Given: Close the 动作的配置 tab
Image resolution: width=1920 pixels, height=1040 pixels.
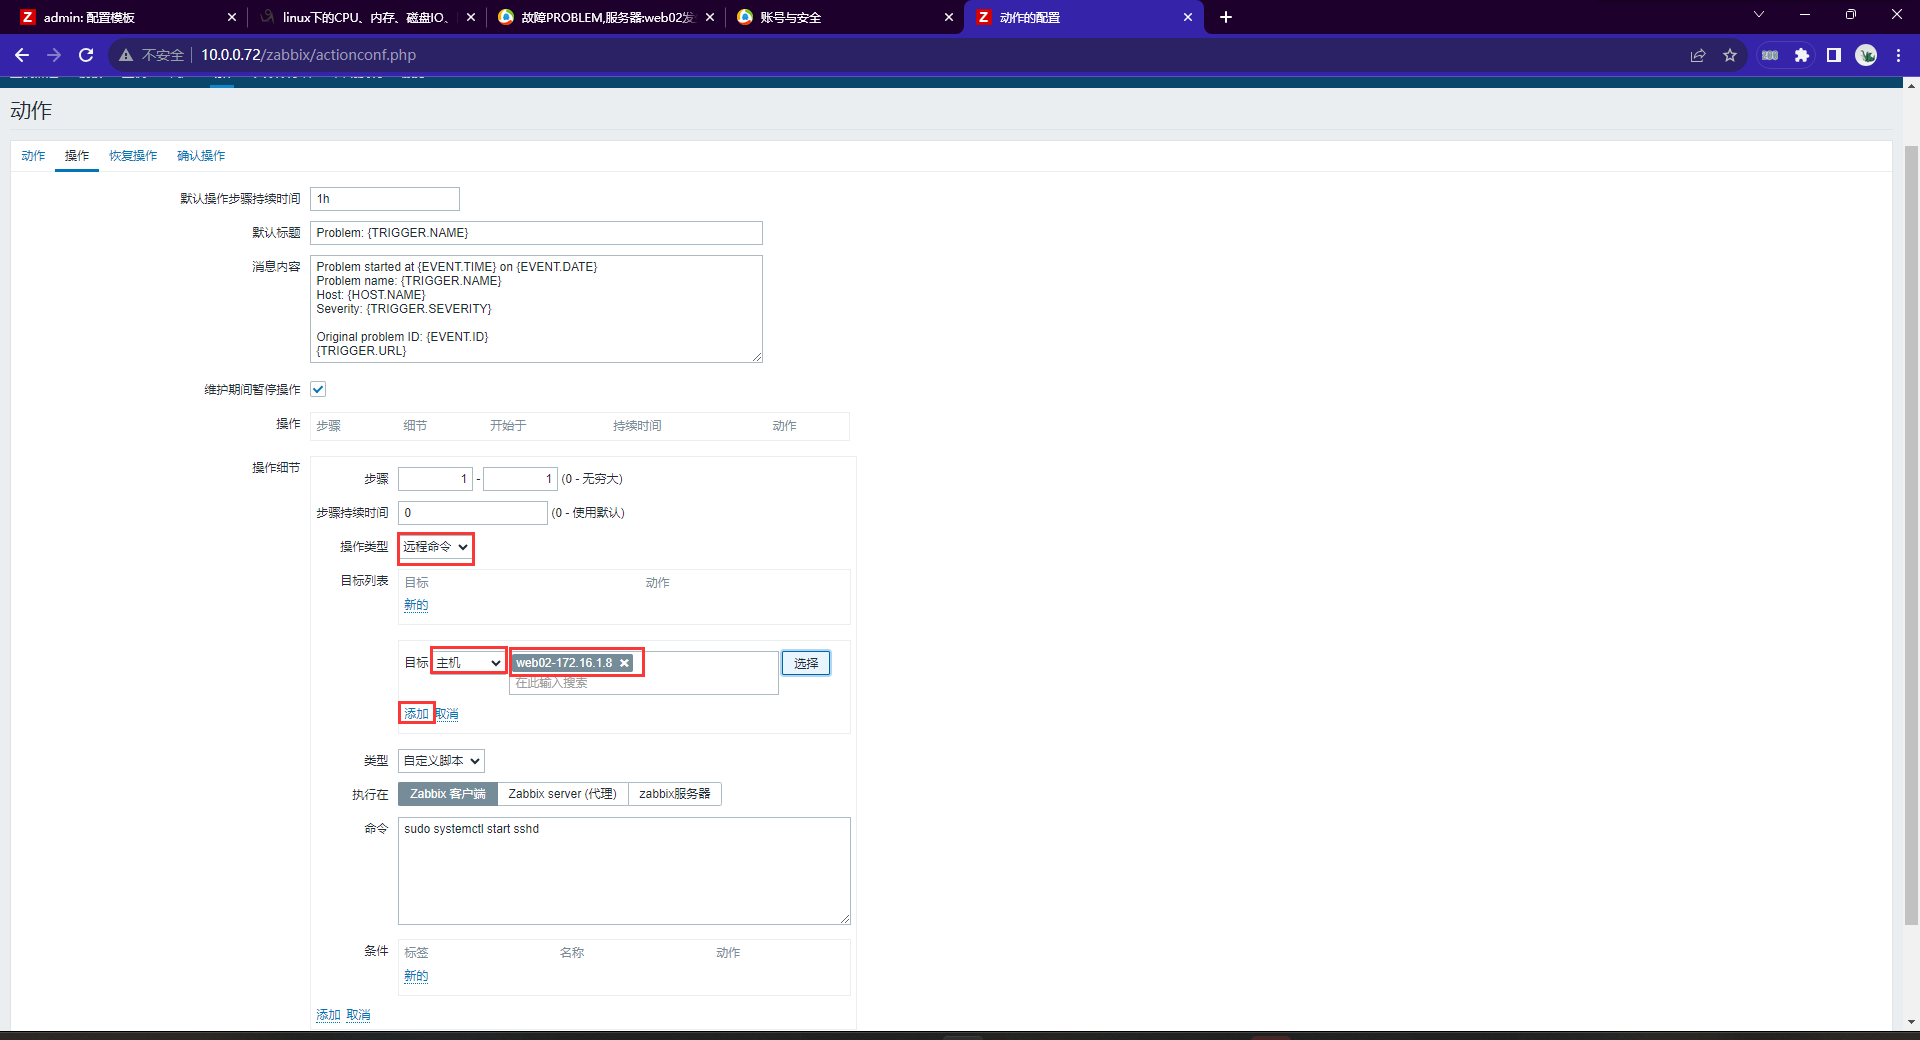Looking at the screenshot, I should 1188,17.
